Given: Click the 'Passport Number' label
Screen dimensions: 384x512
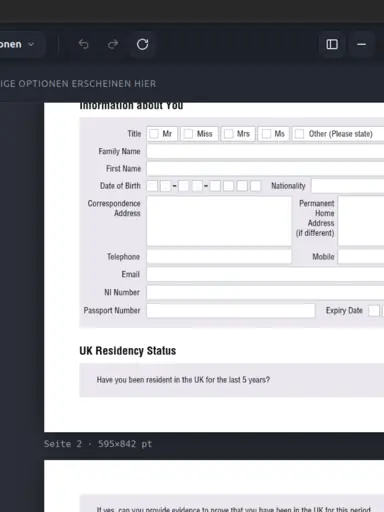Looking at the screenshot, I should (x=112, y=310).
